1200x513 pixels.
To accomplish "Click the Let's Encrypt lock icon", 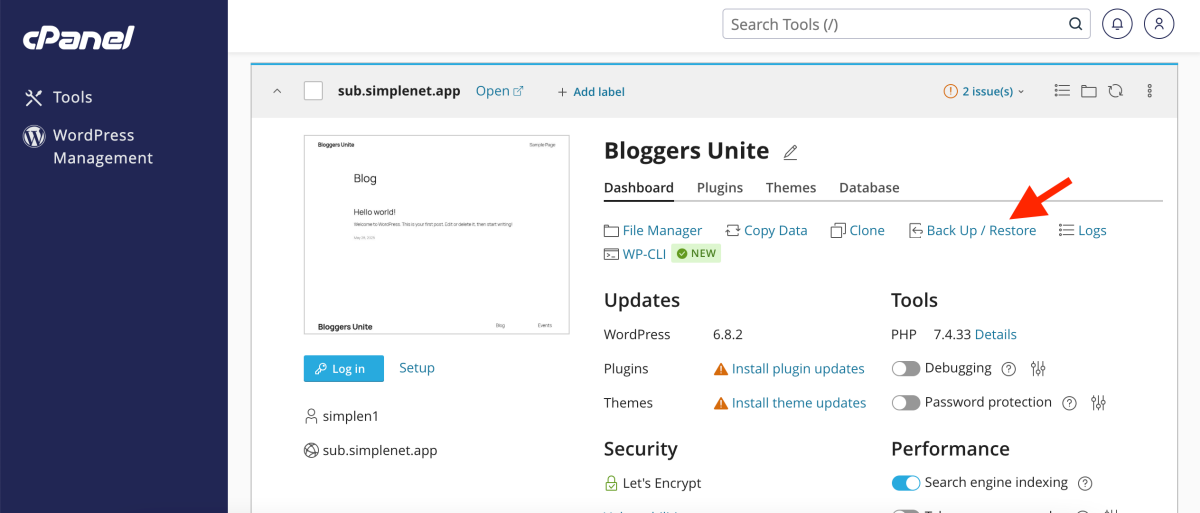I will tap(611, 483).
